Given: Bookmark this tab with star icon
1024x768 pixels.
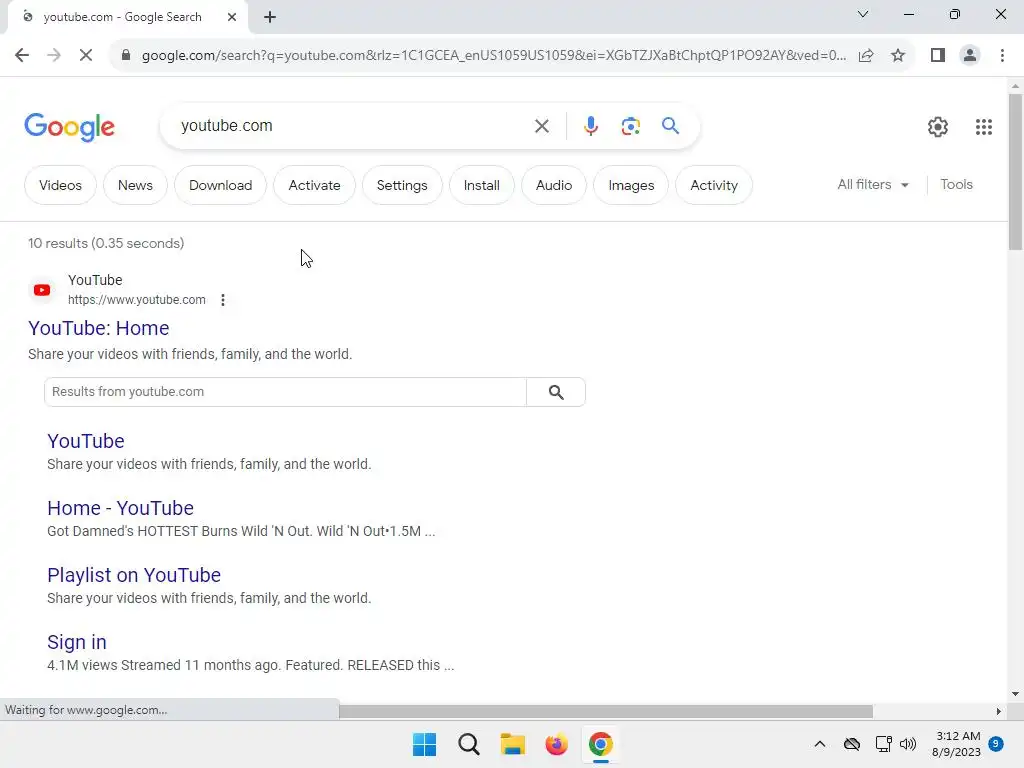Looking at the screenshot, I should 898,56.
